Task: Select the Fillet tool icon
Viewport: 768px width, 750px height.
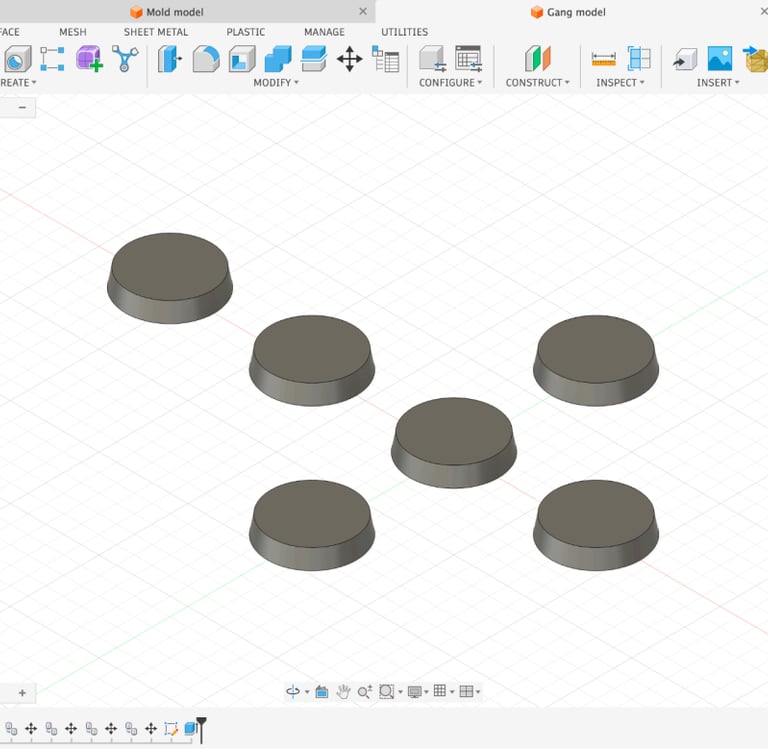Action: click(206, 59)
